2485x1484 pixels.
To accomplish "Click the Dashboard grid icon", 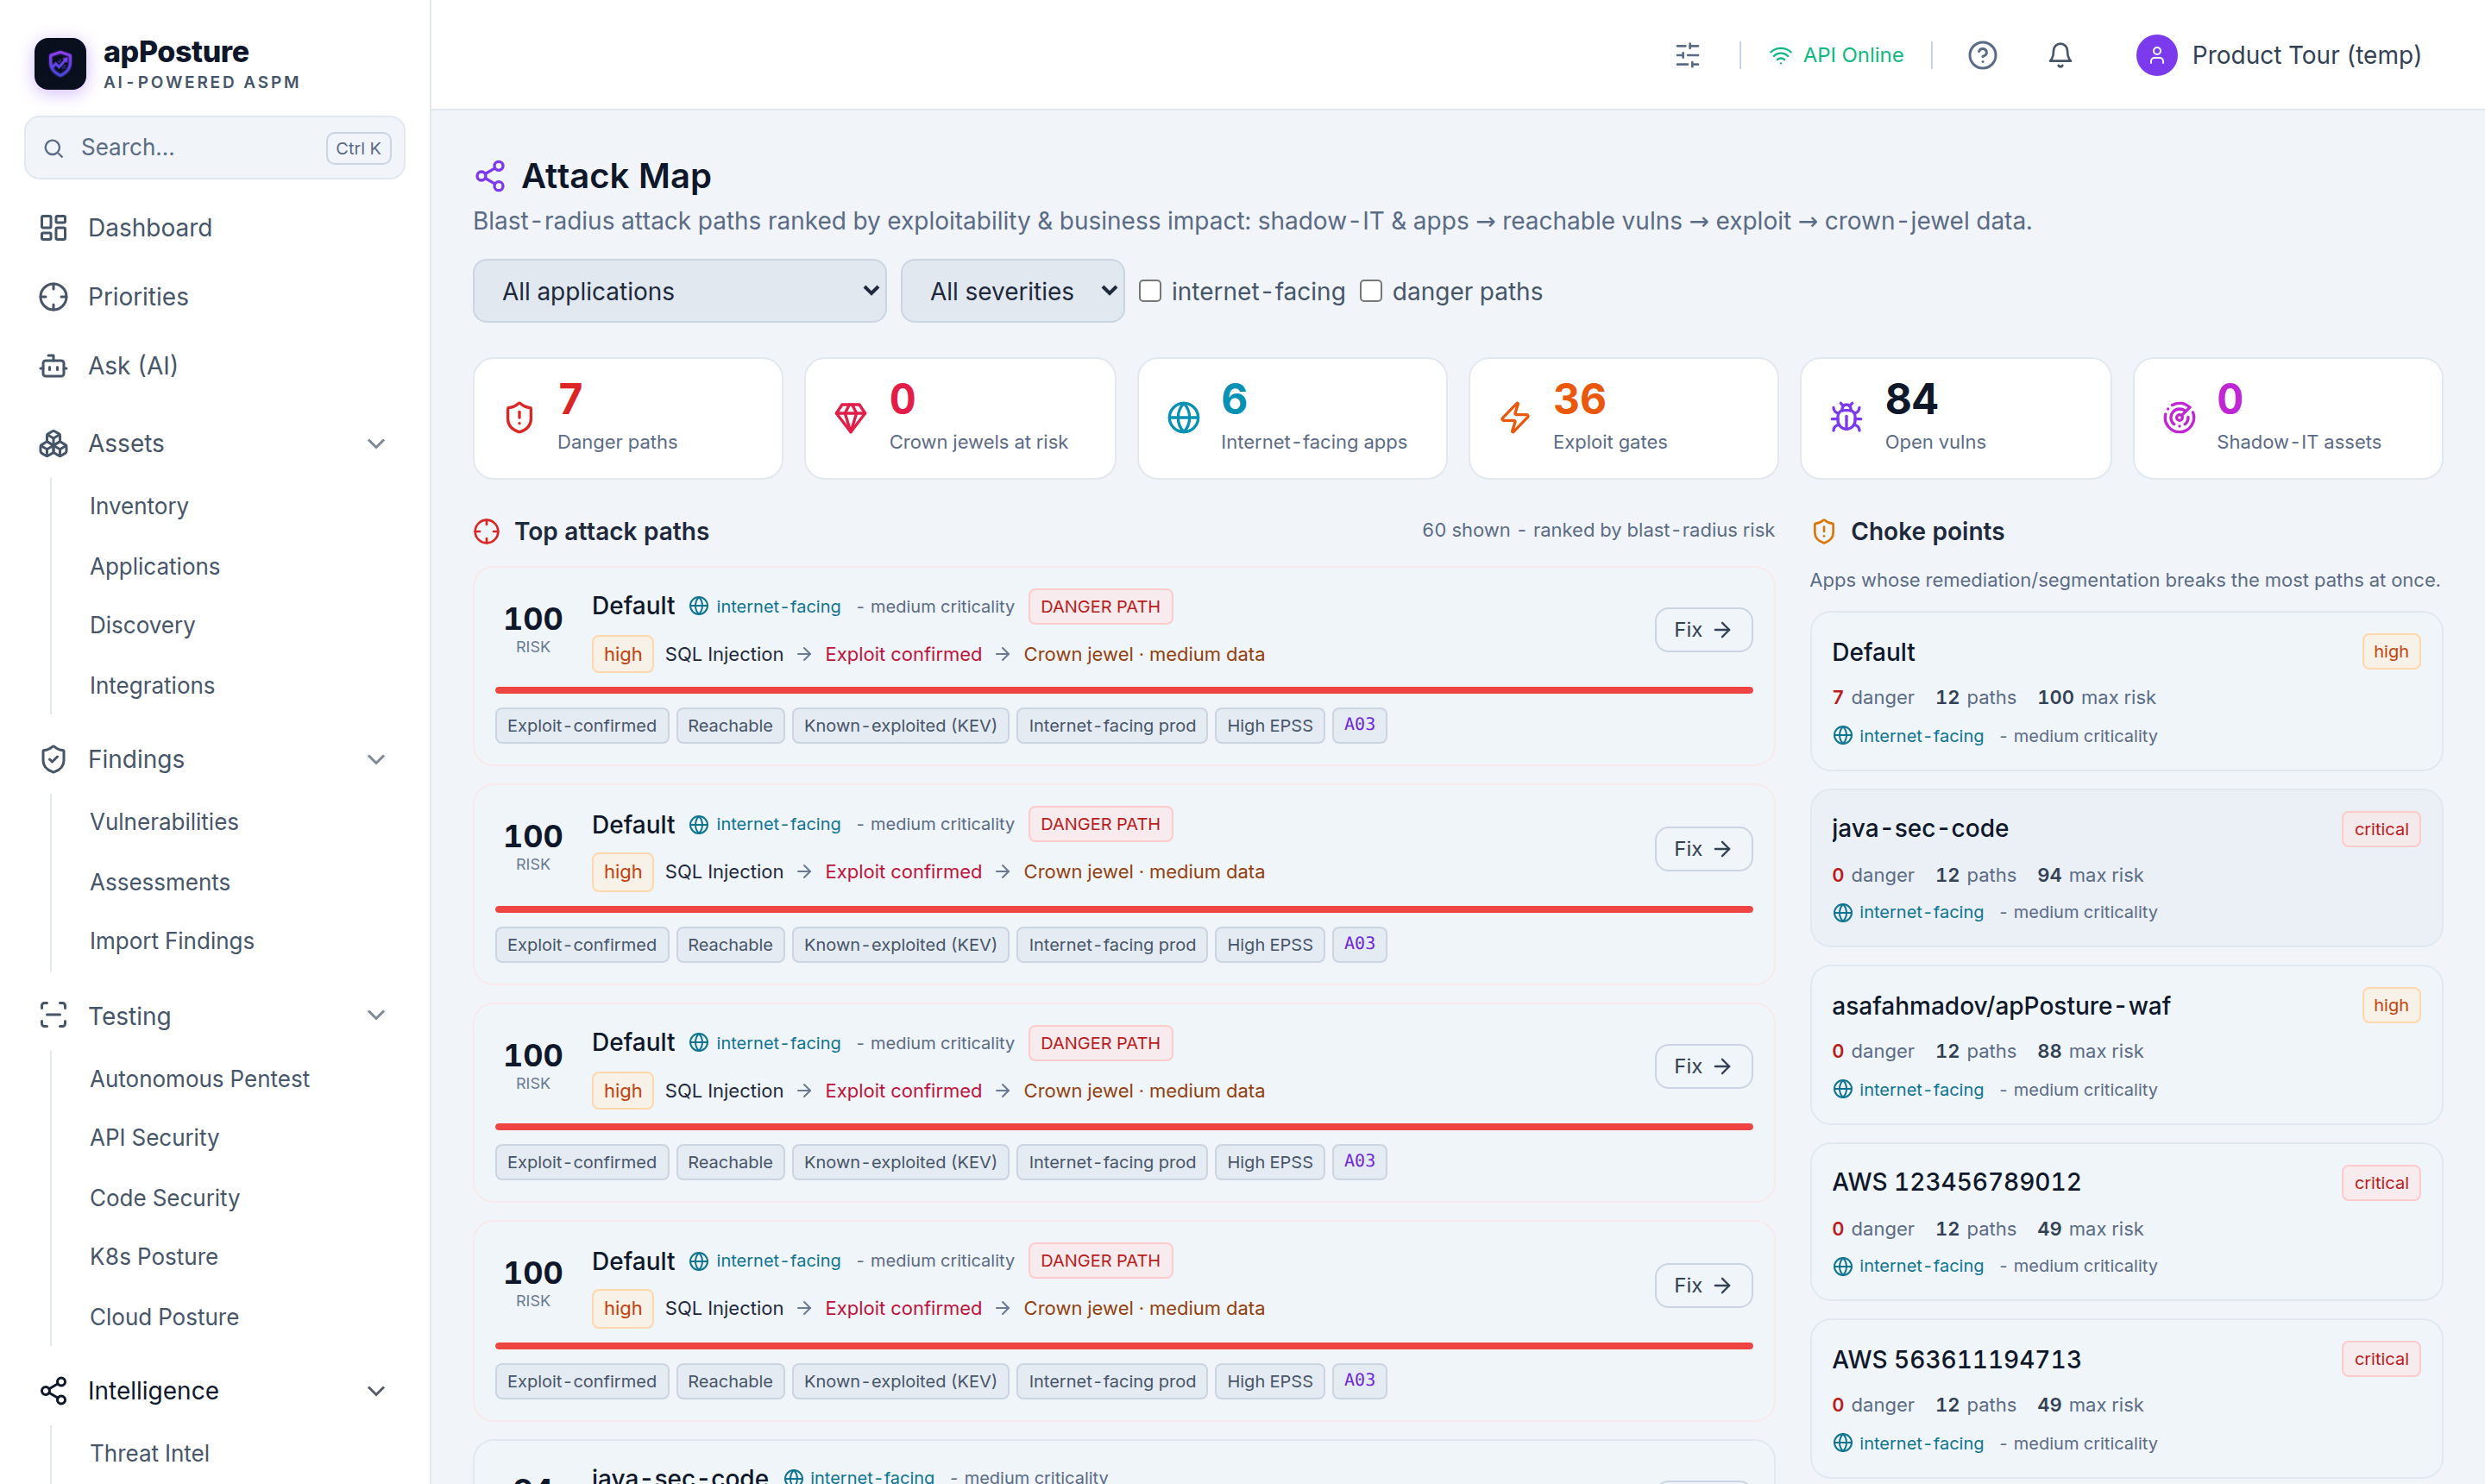I will pos(53,228).
